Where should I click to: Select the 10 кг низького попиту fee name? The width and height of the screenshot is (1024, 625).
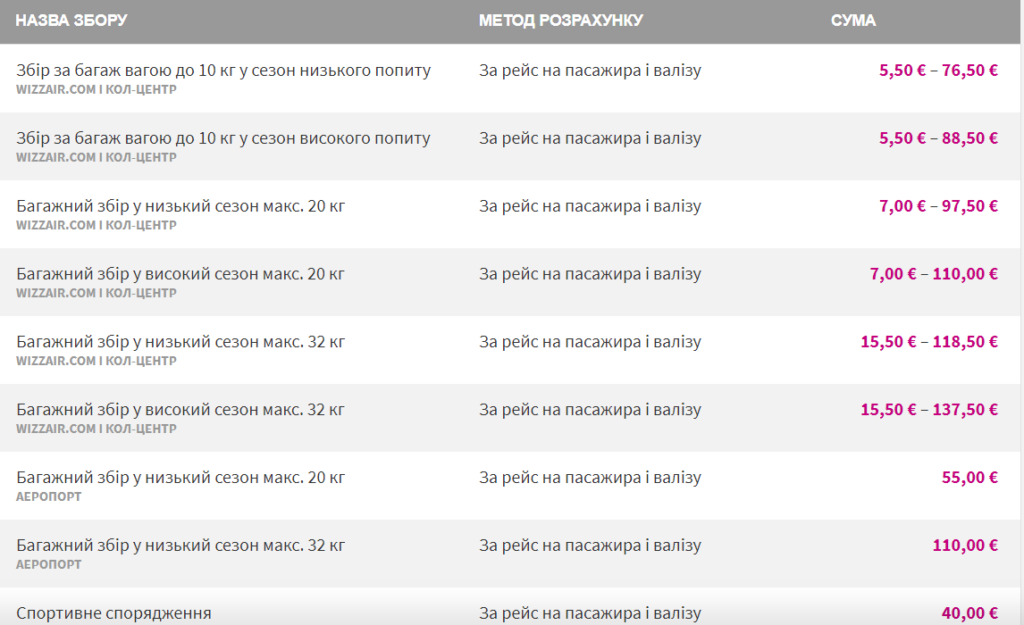point(223,70)
